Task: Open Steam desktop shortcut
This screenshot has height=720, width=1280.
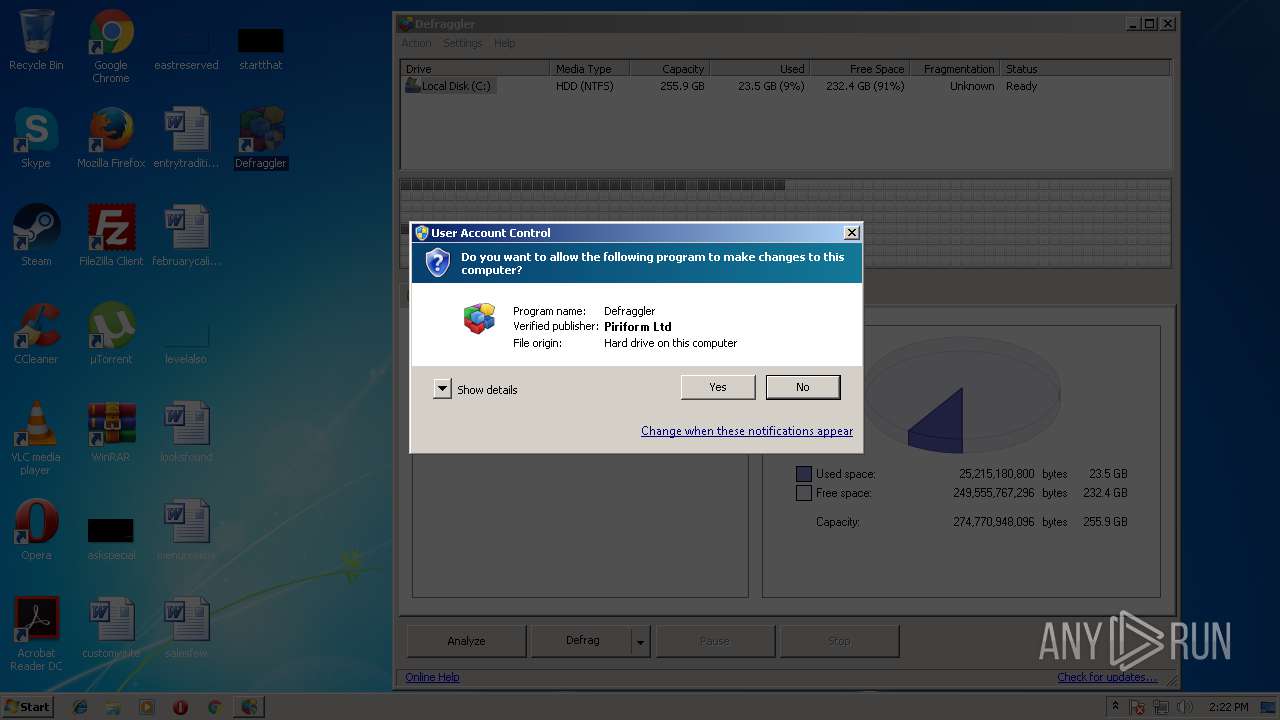Action: coord(36,236)
